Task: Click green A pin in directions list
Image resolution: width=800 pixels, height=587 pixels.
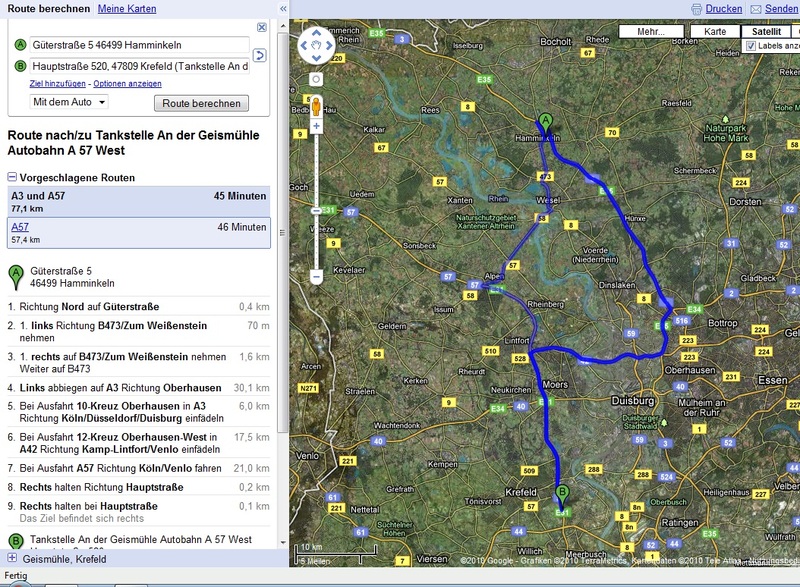Action: tap(16, 277)
